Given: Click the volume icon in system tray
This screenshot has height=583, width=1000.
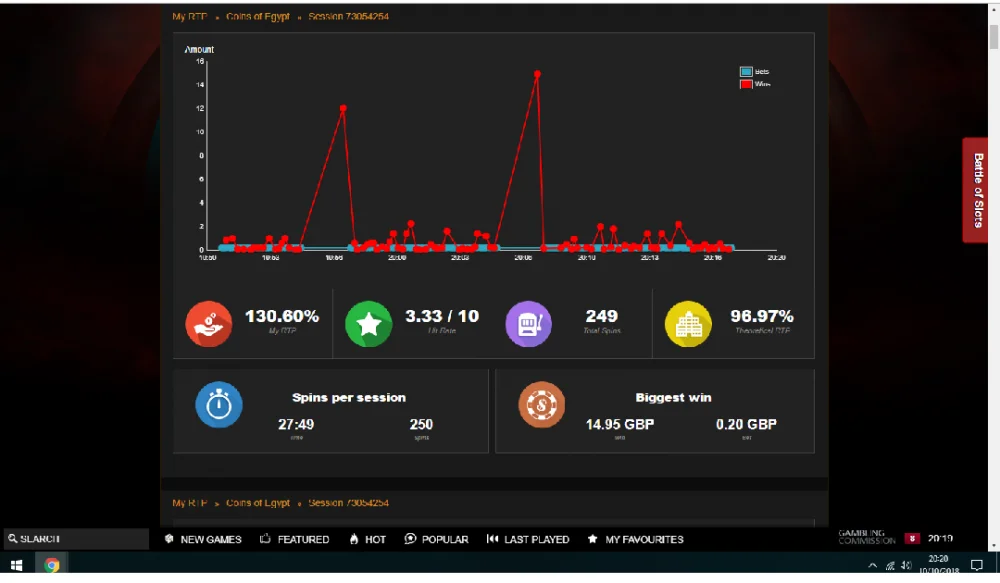Looking at the screenshot, I should [x=906, y=565].
